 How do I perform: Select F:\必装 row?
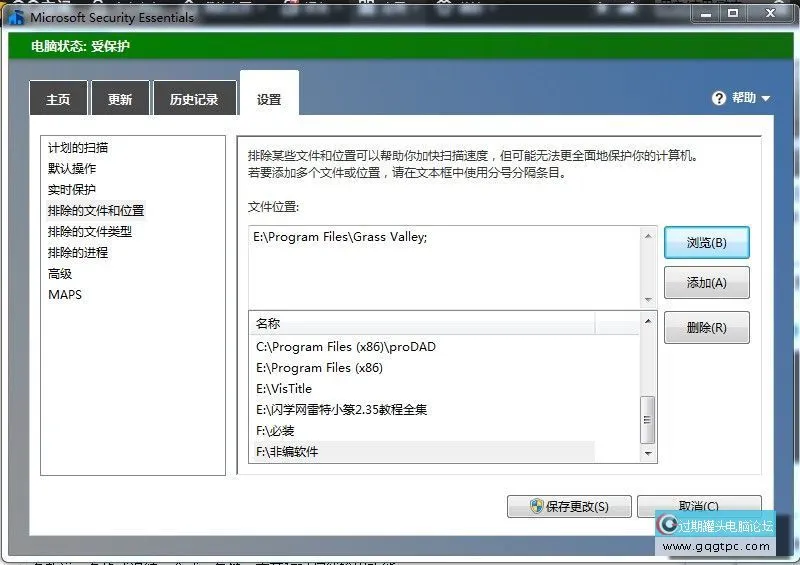[x=422, y=431]
